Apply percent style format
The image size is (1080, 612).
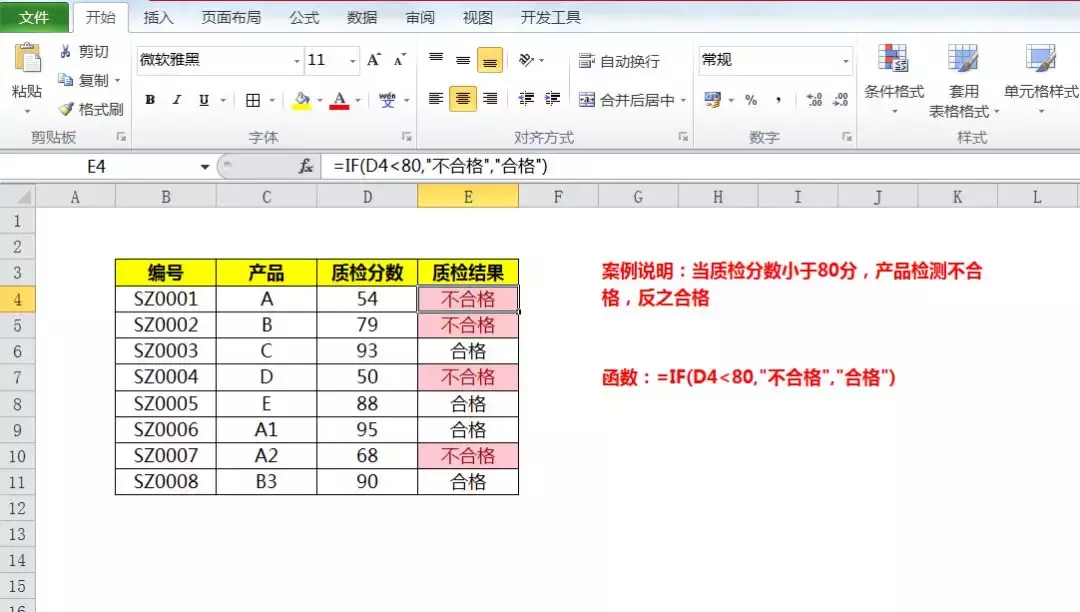coord(751,101)
